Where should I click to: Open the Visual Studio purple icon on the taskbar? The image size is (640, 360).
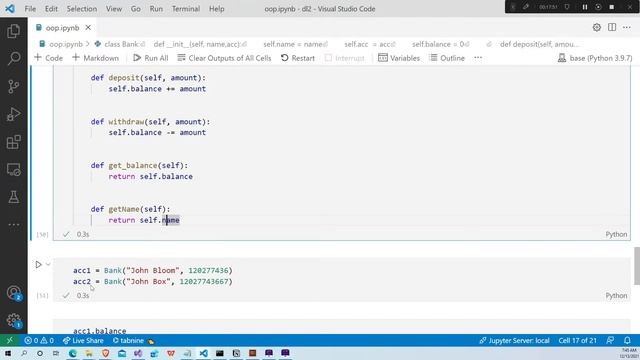pyautogui.click(x=138, y=353)
